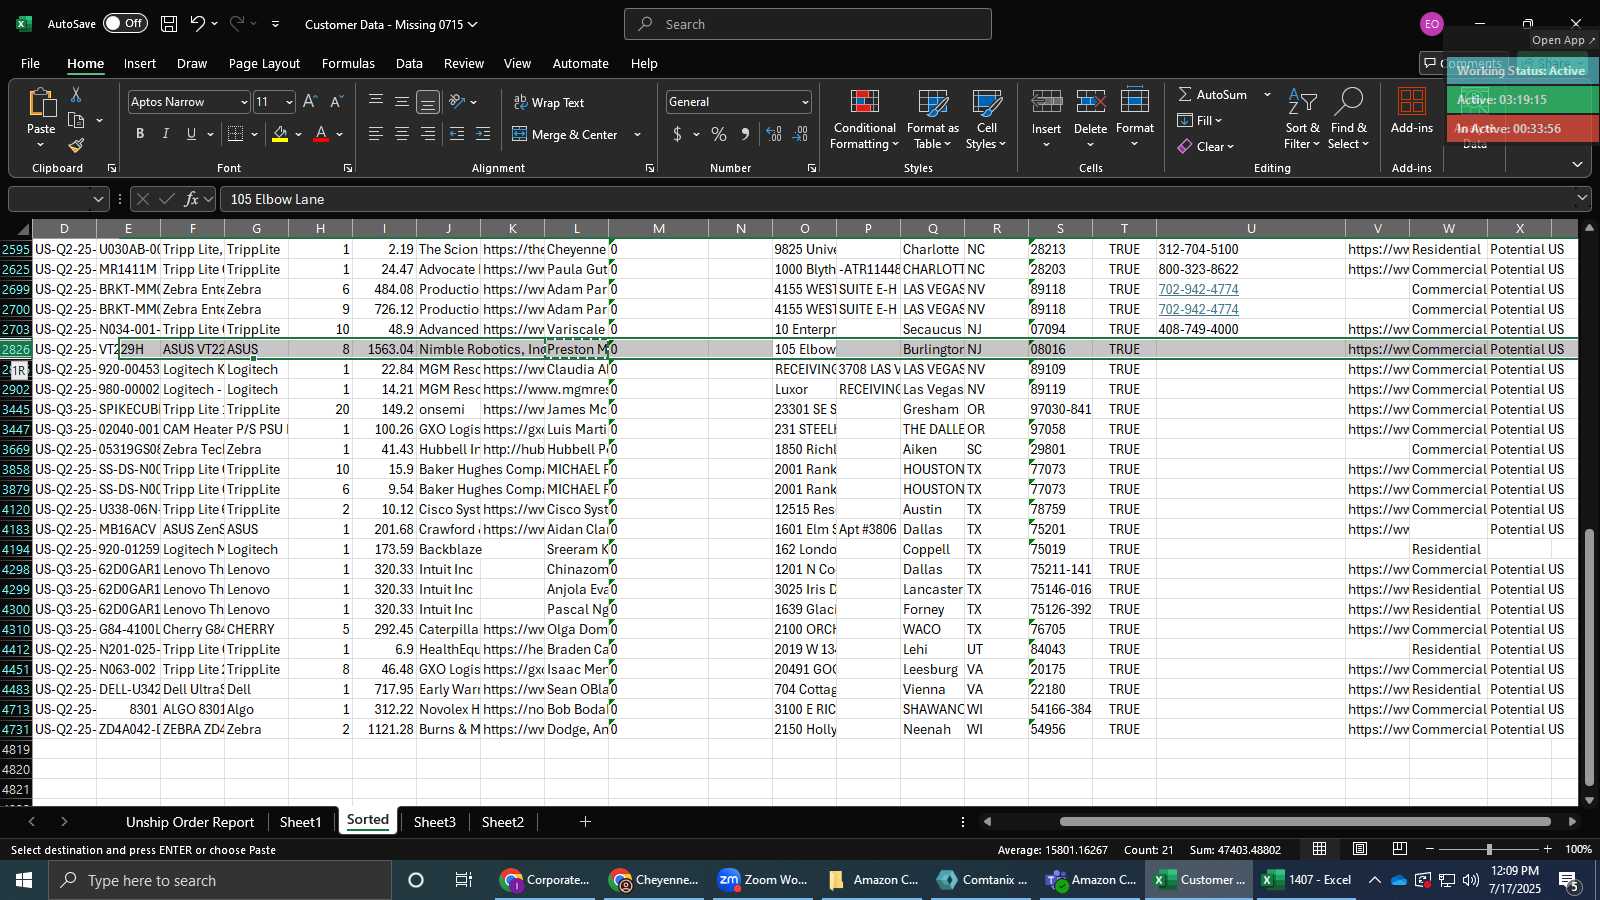
Task: Open the font size dropdown
Action: point(289,102)
